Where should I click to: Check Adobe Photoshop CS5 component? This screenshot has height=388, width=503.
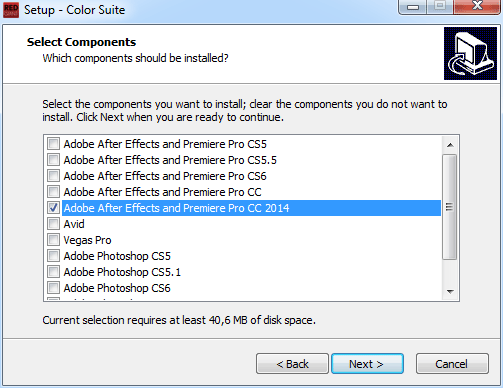[53, 256]
